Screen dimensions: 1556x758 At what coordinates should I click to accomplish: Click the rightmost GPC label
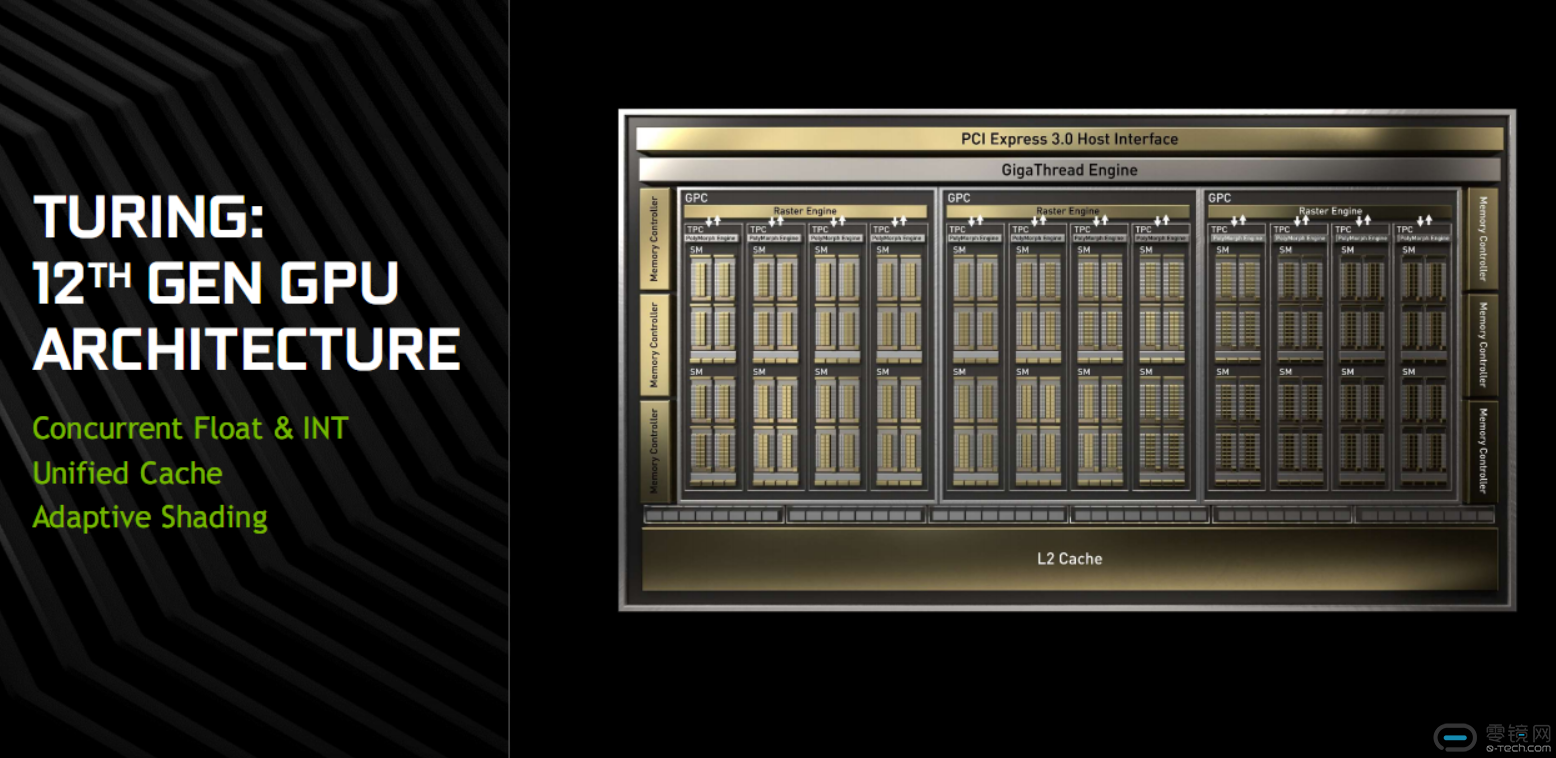coord(1220,198)
